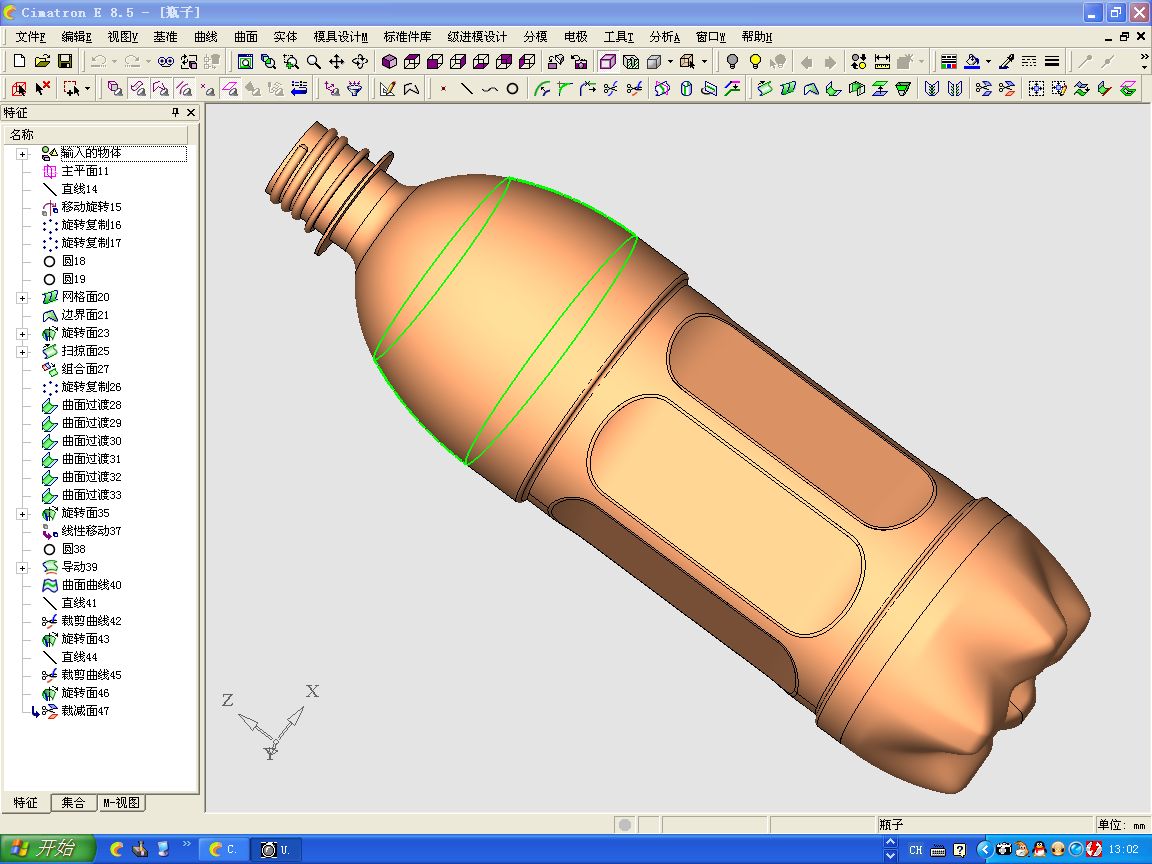Open the fill color dropdown arrow
1152x864 pixels.
(989, 62)
